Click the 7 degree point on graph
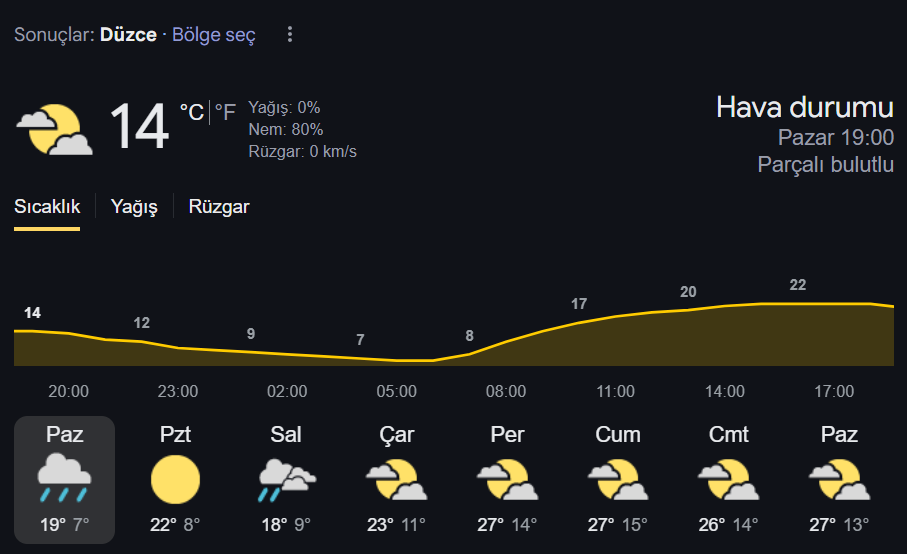The height and width of the screenshot is (554, 907). tap(360, 340)
